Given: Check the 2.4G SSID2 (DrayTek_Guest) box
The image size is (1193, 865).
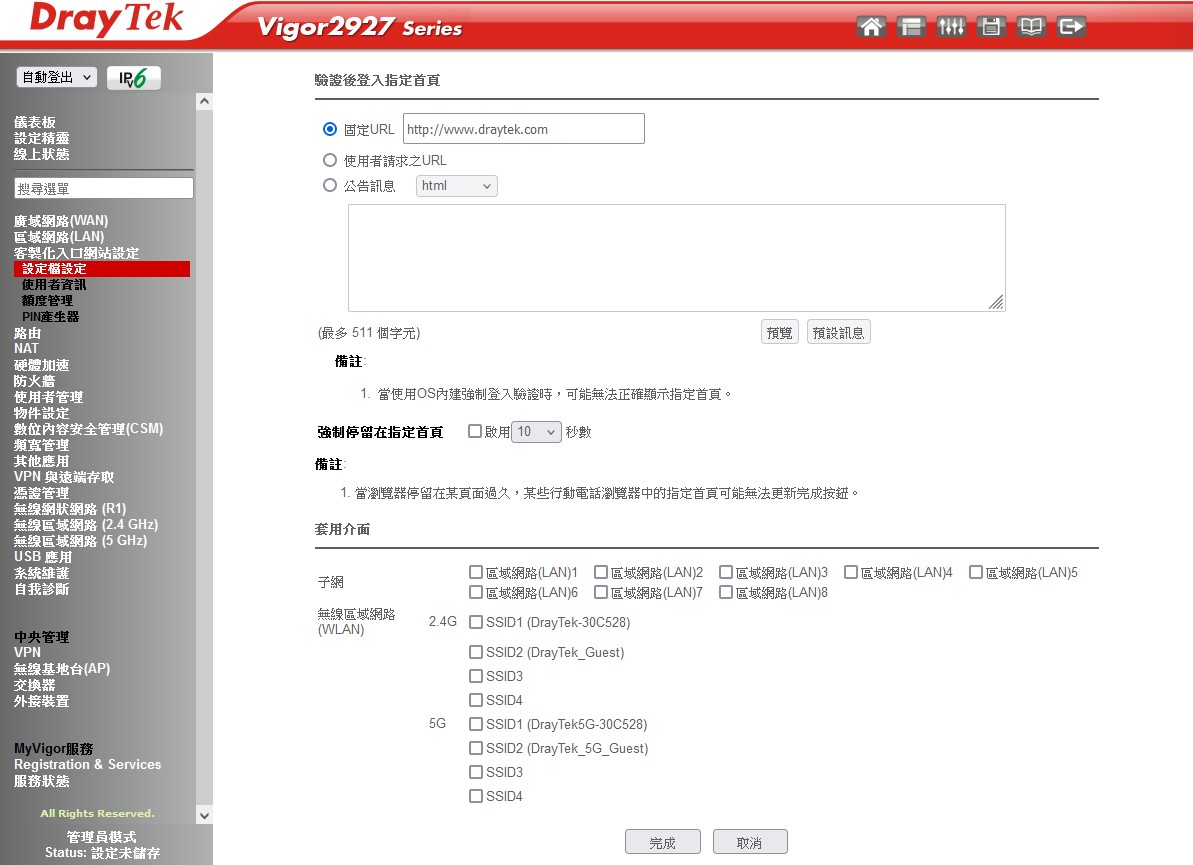Looking at the screenshot, I should click(x=476, y=652).
